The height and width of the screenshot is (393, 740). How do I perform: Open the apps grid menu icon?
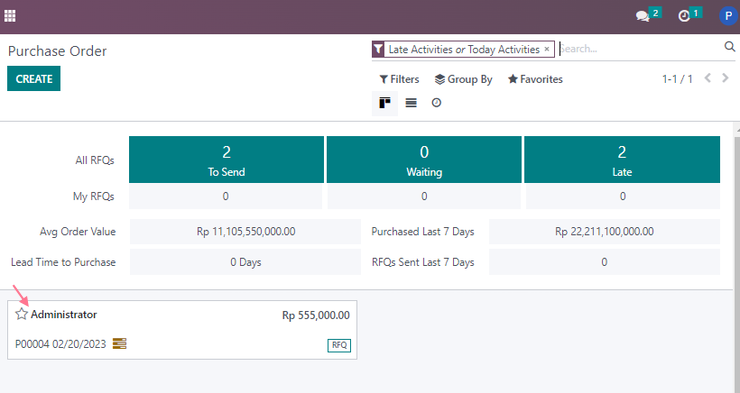(10, 16)
